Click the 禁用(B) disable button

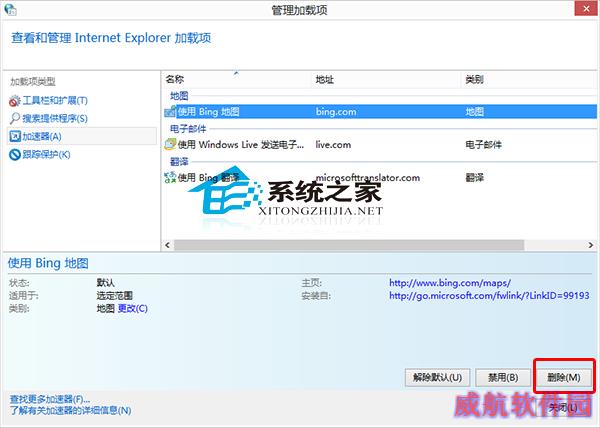pyautogui.click(x=503, y=378)
